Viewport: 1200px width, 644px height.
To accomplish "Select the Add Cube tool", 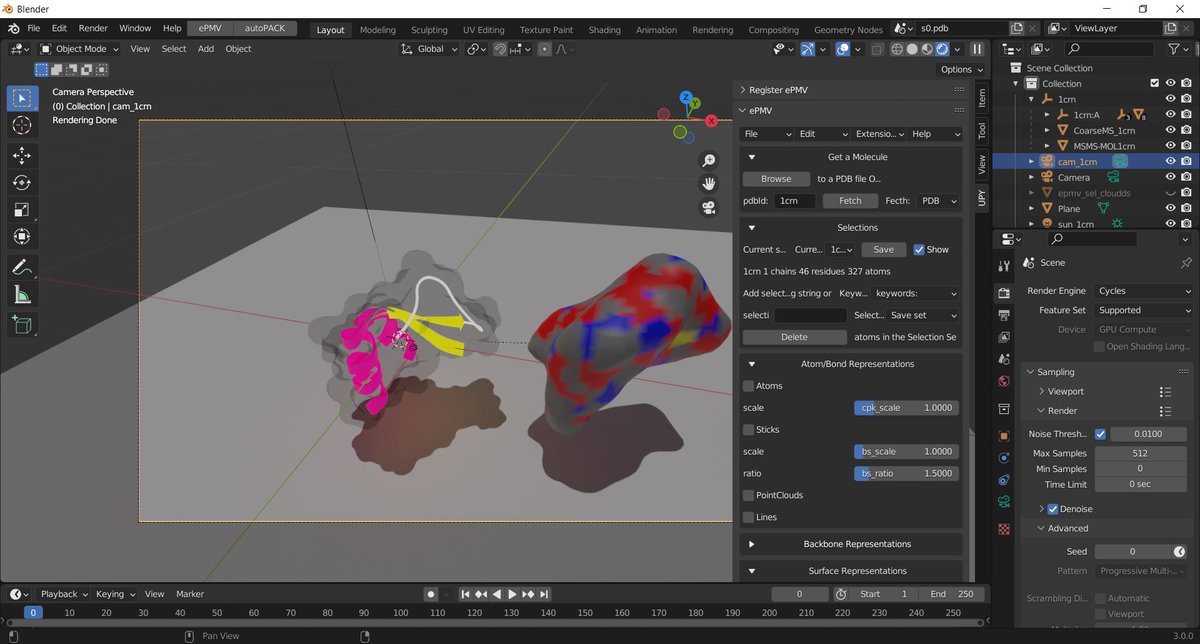I will (x=22, y=324).
